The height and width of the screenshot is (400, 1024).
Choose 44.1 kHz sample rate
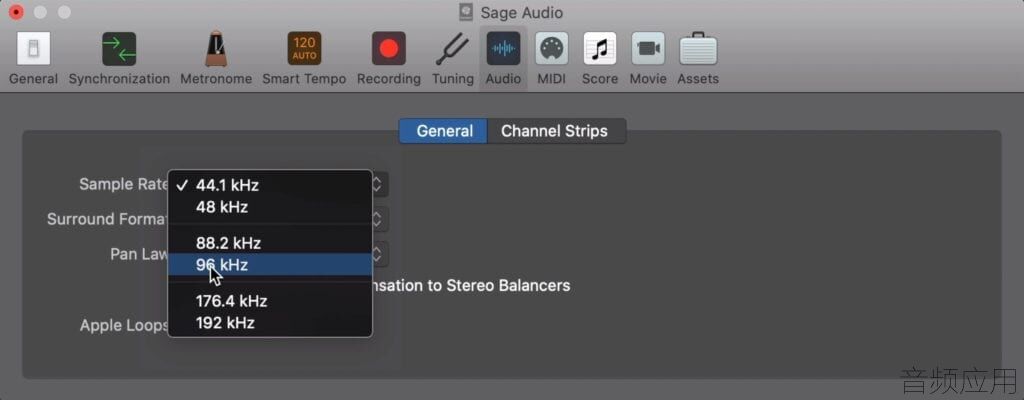point(270,186)
